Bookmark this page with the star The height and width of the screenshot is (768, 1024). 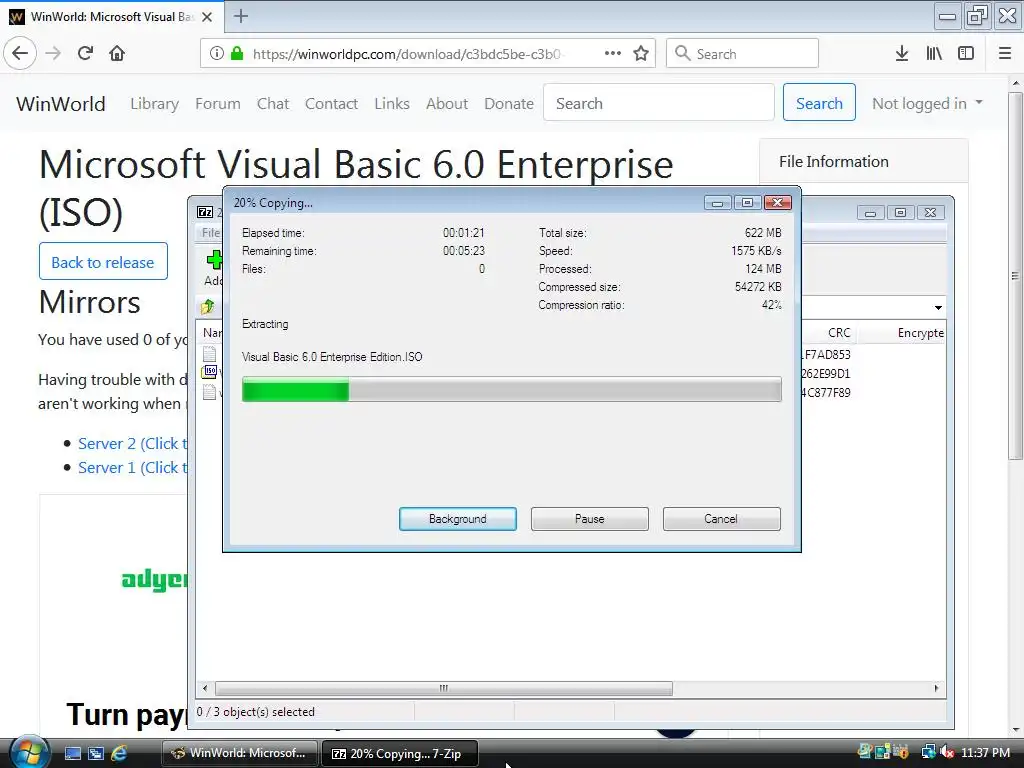tap(641, 54)
